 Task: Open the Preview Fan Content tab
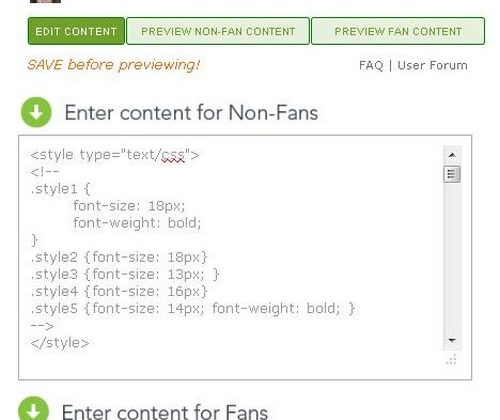pyautogui.click(x=398, y=31)
